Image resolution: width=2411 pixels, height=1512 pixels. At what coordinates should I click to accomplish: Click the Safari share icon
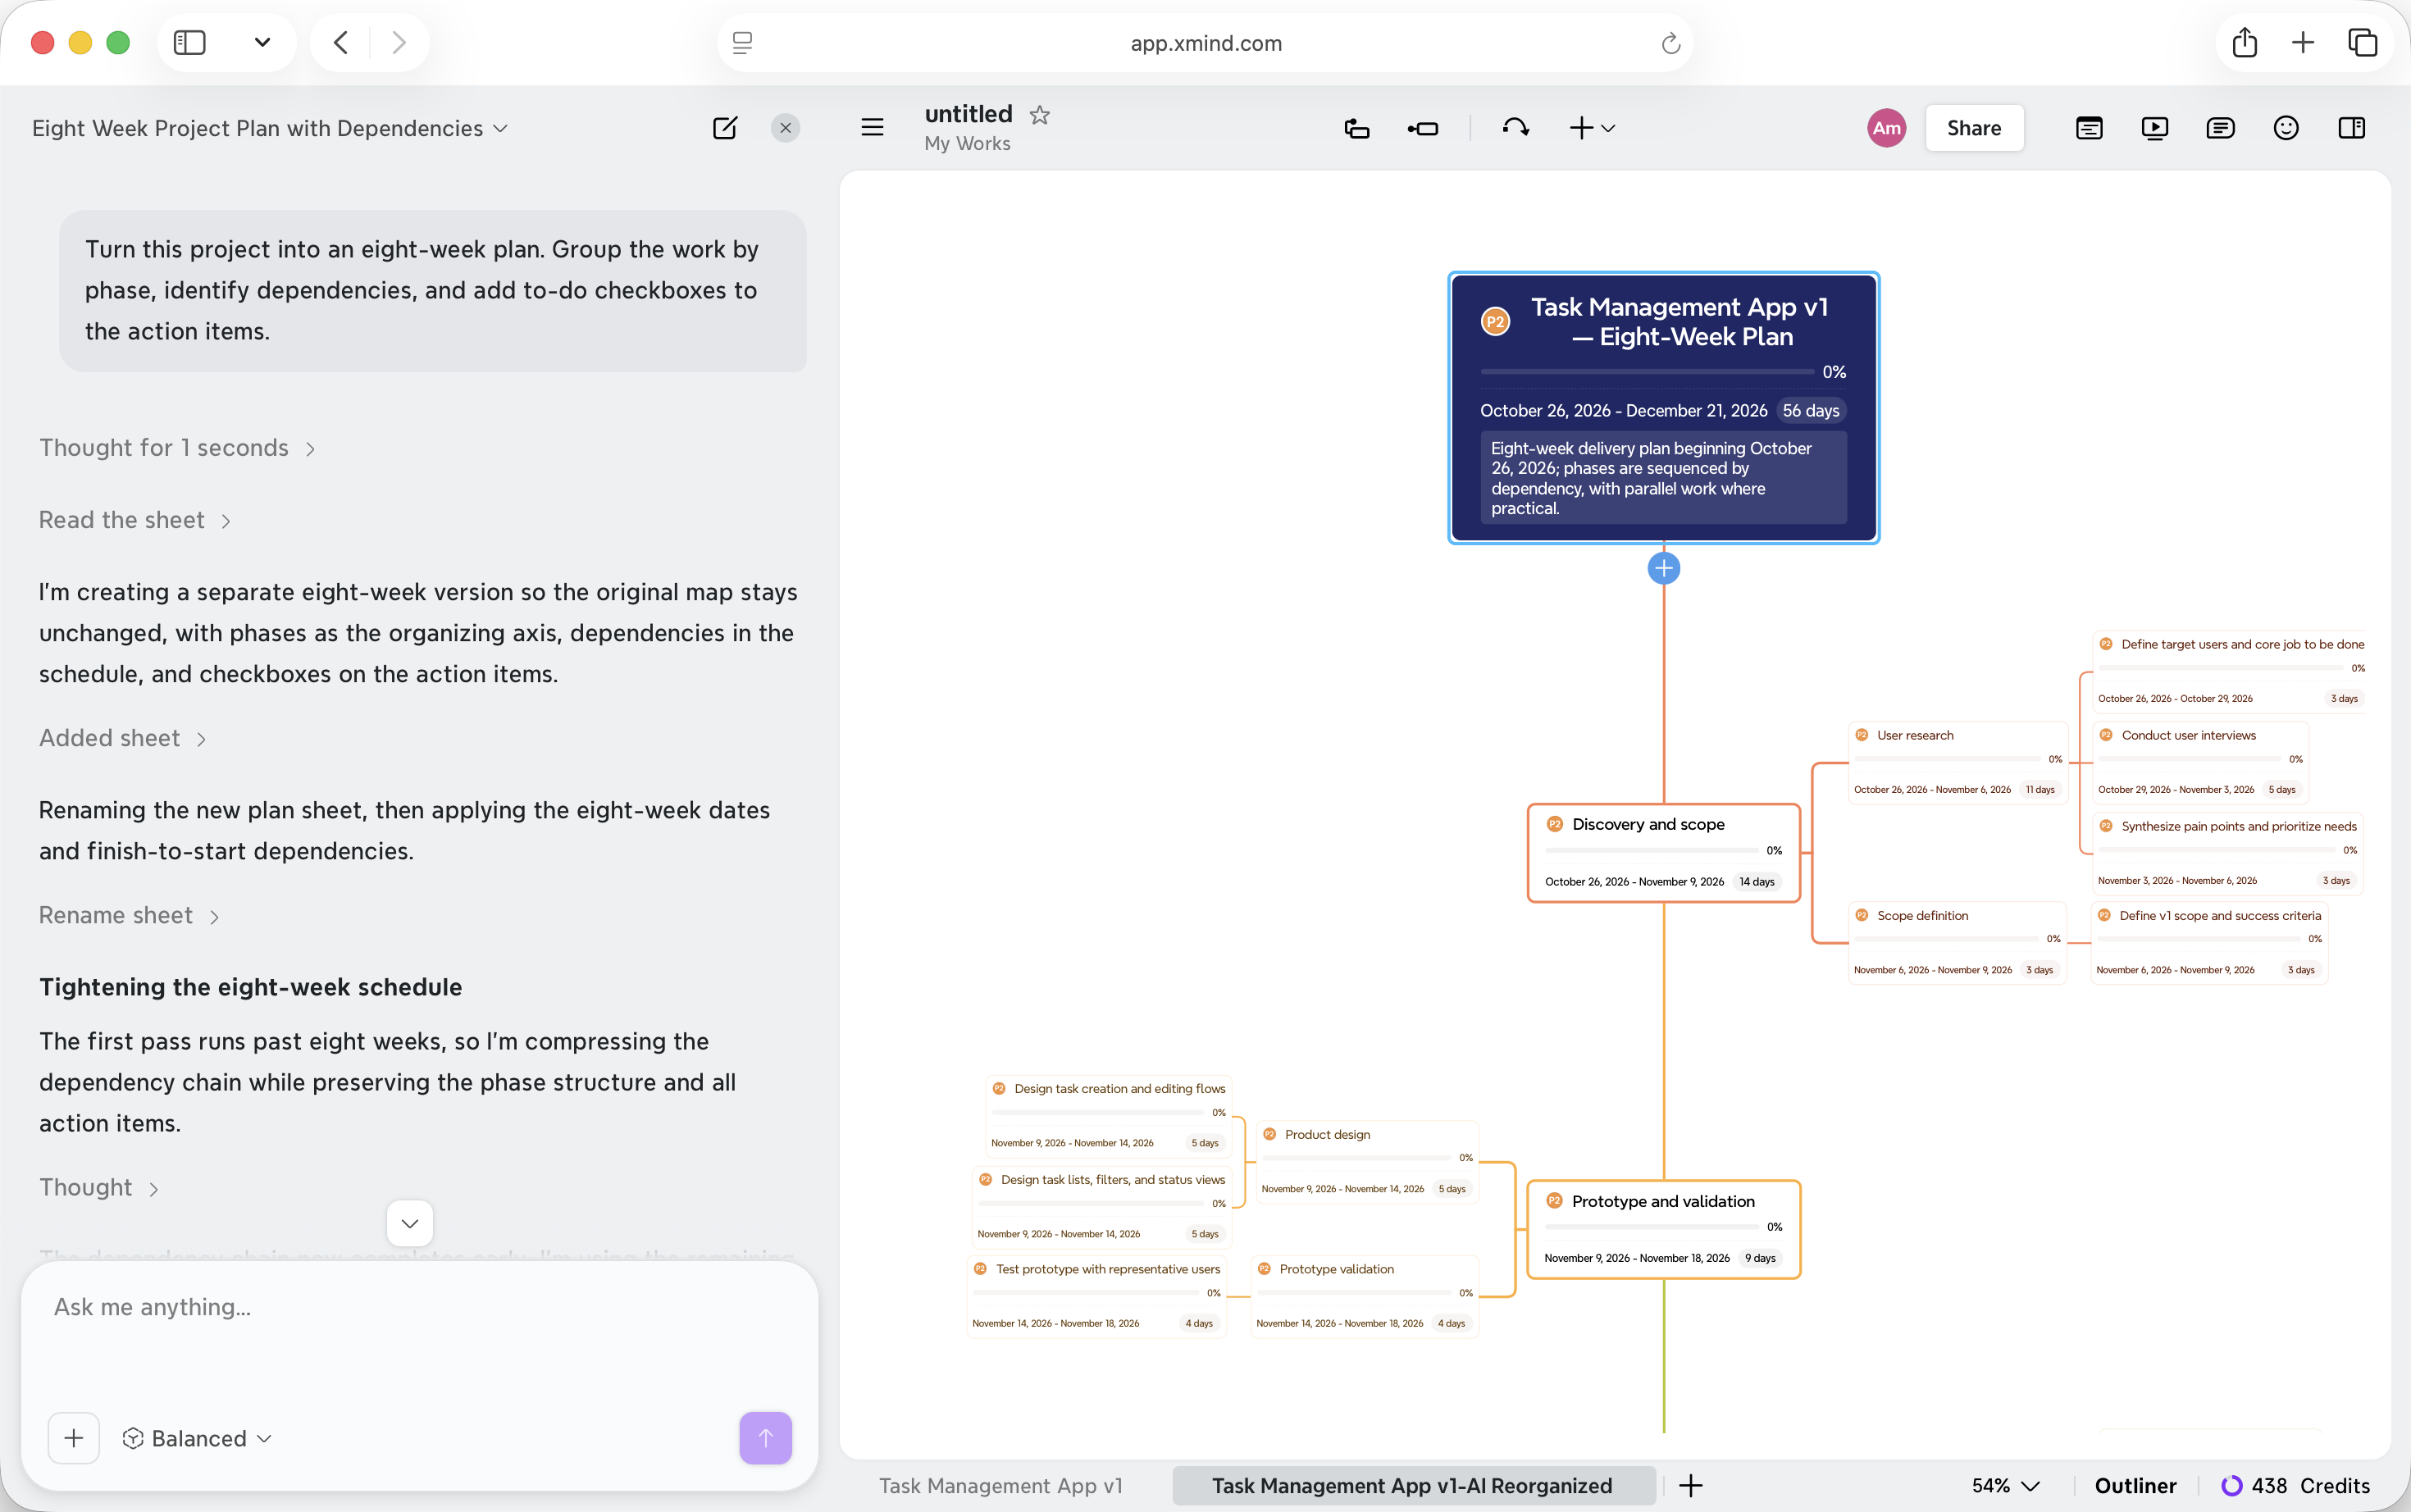pos(2245,42)
